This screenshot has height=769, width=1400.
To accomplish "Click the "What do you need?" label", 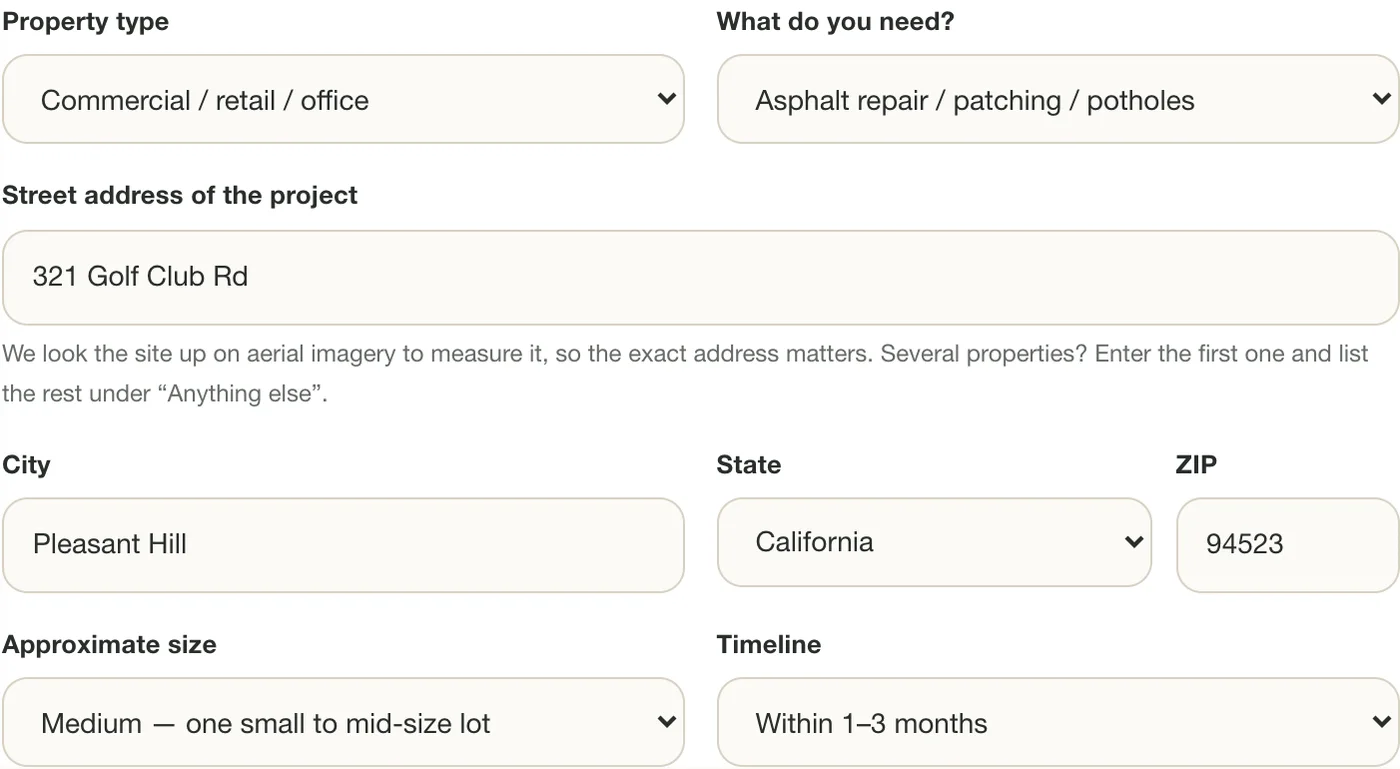I will pos(835,22).
